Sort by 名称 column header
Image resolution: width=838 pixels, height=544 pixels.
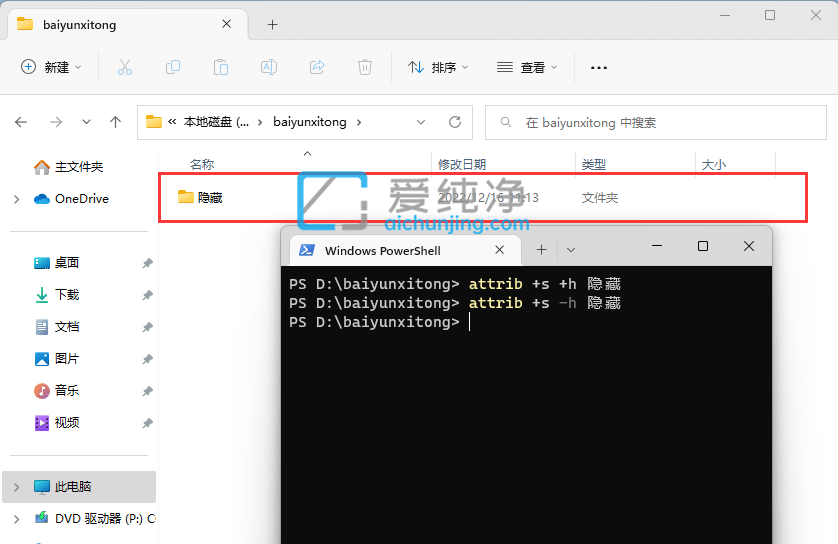202,165
